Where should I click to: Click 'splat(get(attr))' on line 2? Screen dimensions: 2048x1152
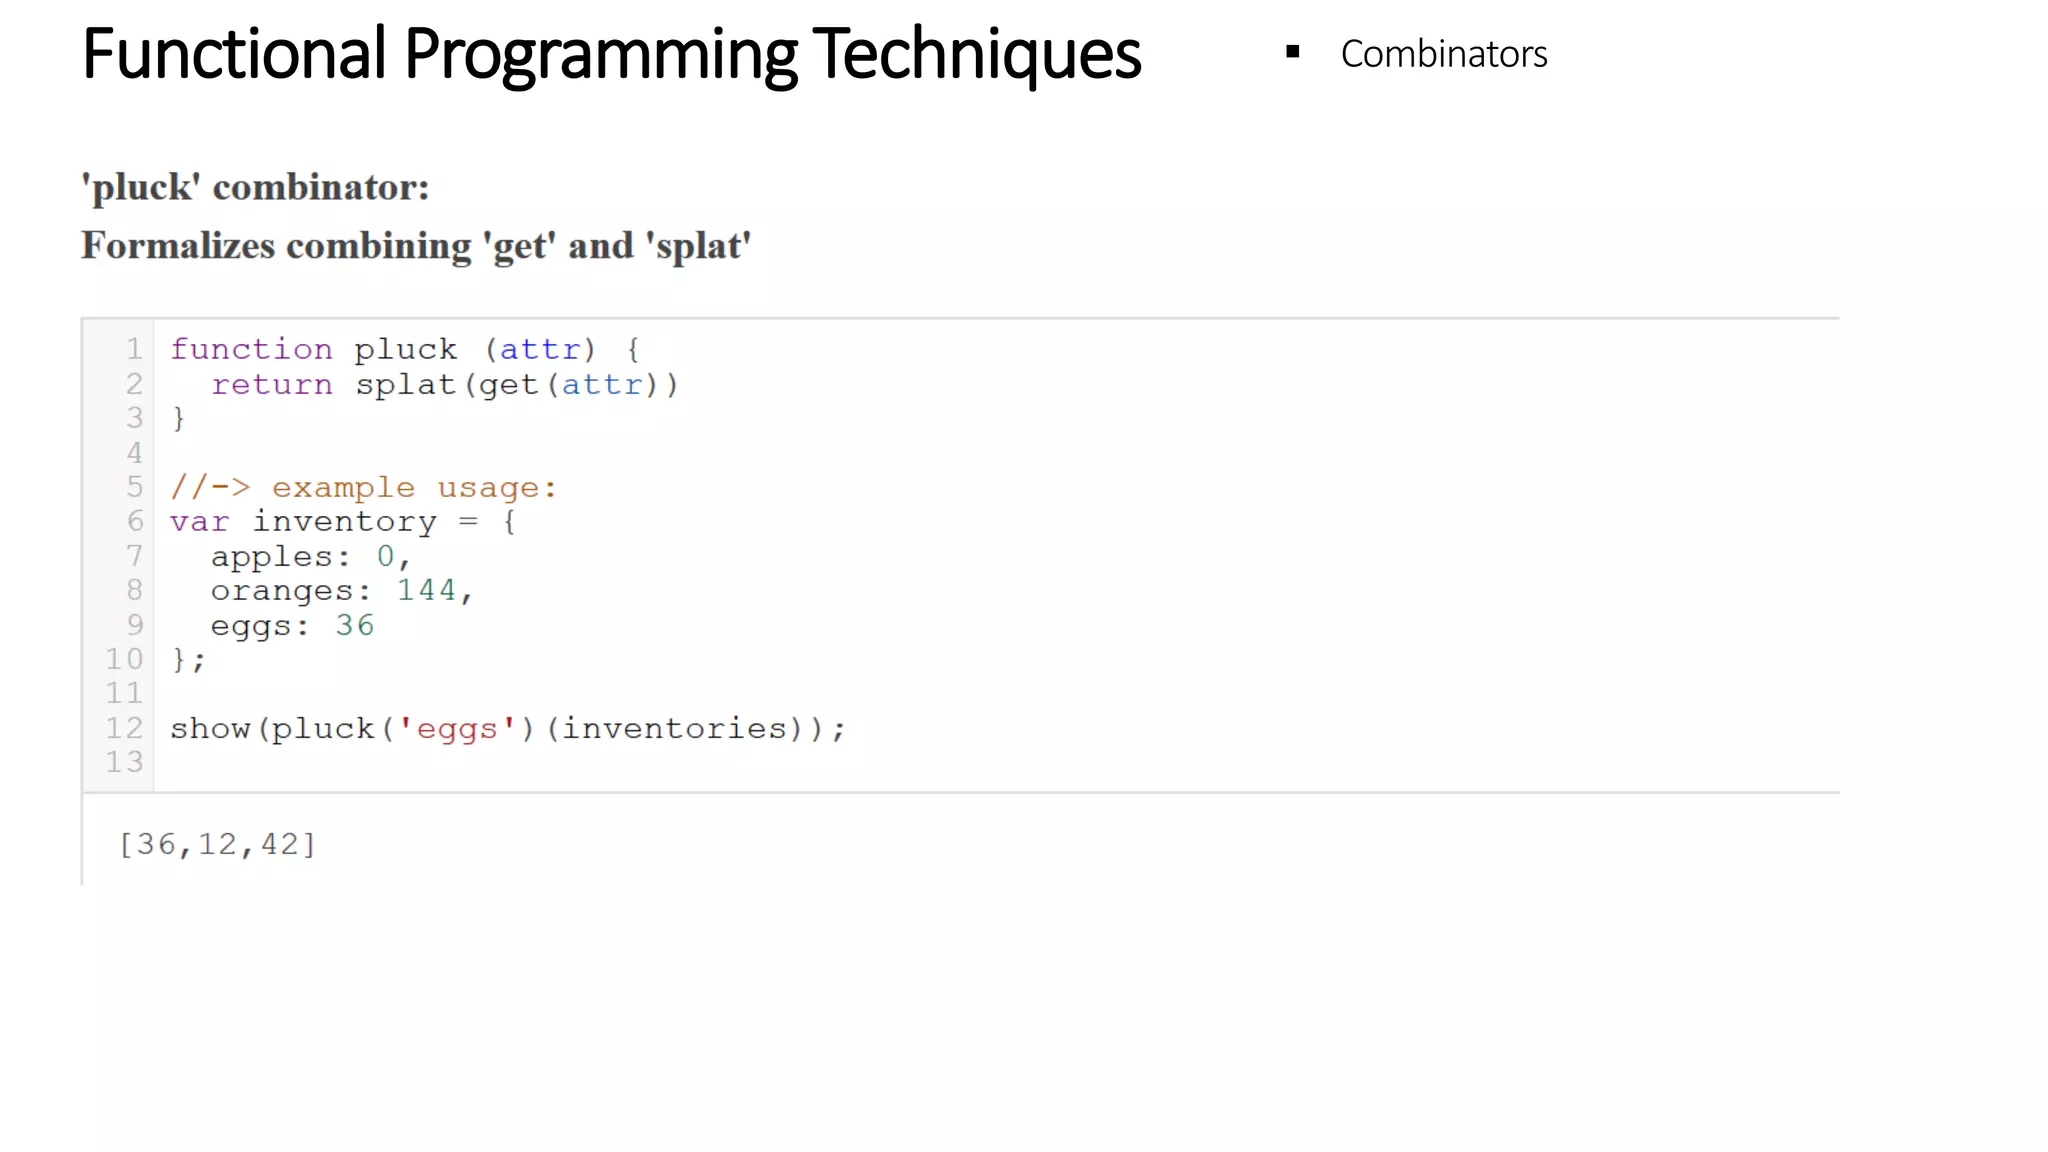tap(516, 384)
